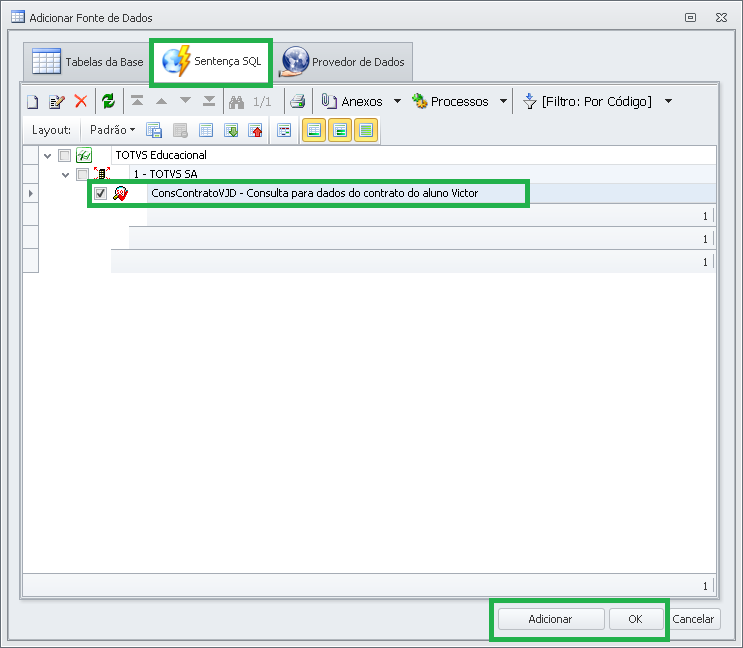The width and height of the screenshot is (743, 648).
Task: Click the Anexos toolbar label
Action: [x=362, y=101]
